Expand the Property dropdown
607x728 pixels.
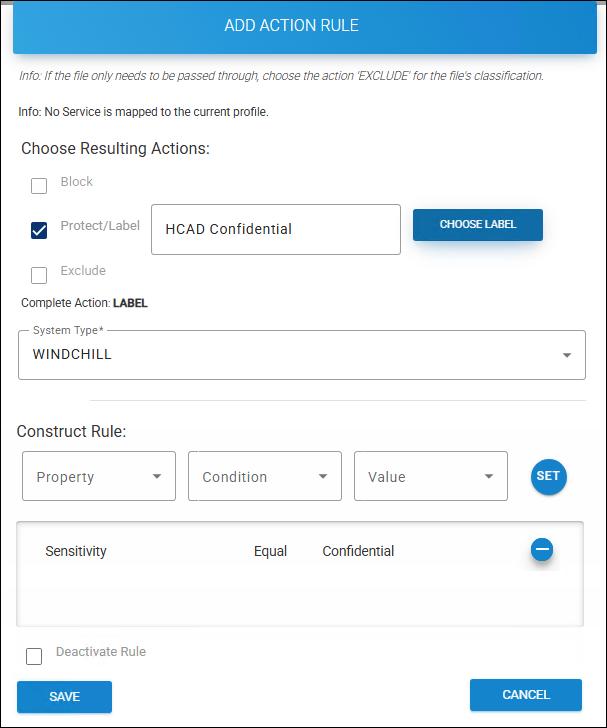98,477
